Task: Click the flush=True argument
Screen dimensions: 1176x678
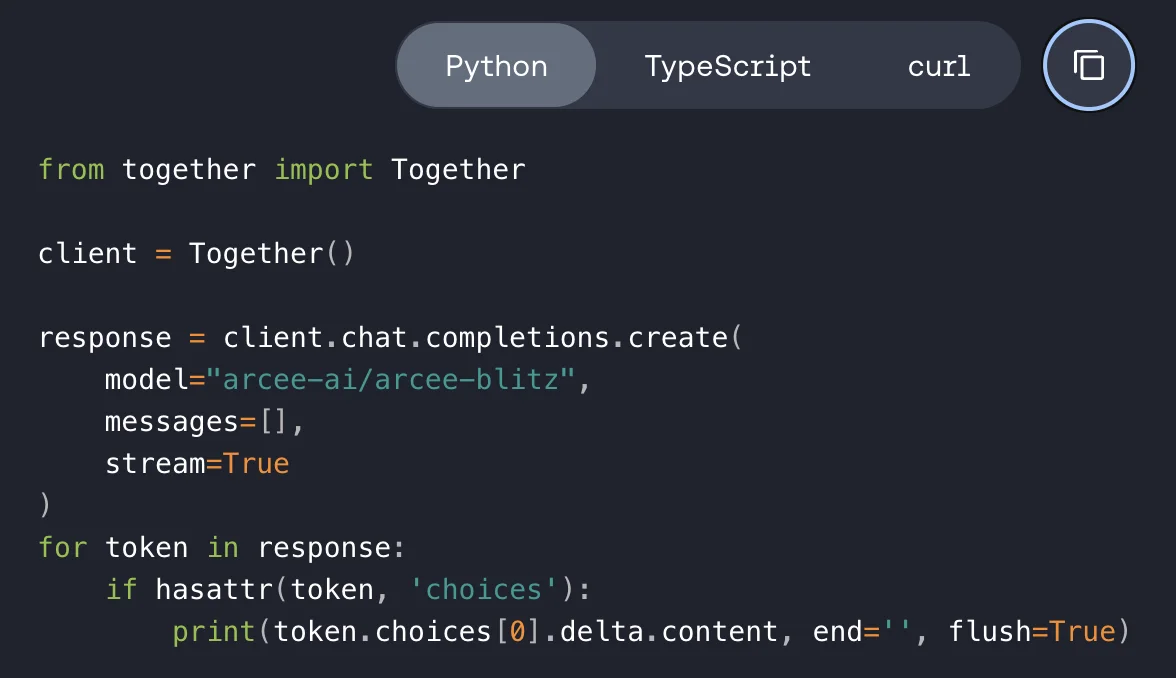Action: [x=1032, y=632]
